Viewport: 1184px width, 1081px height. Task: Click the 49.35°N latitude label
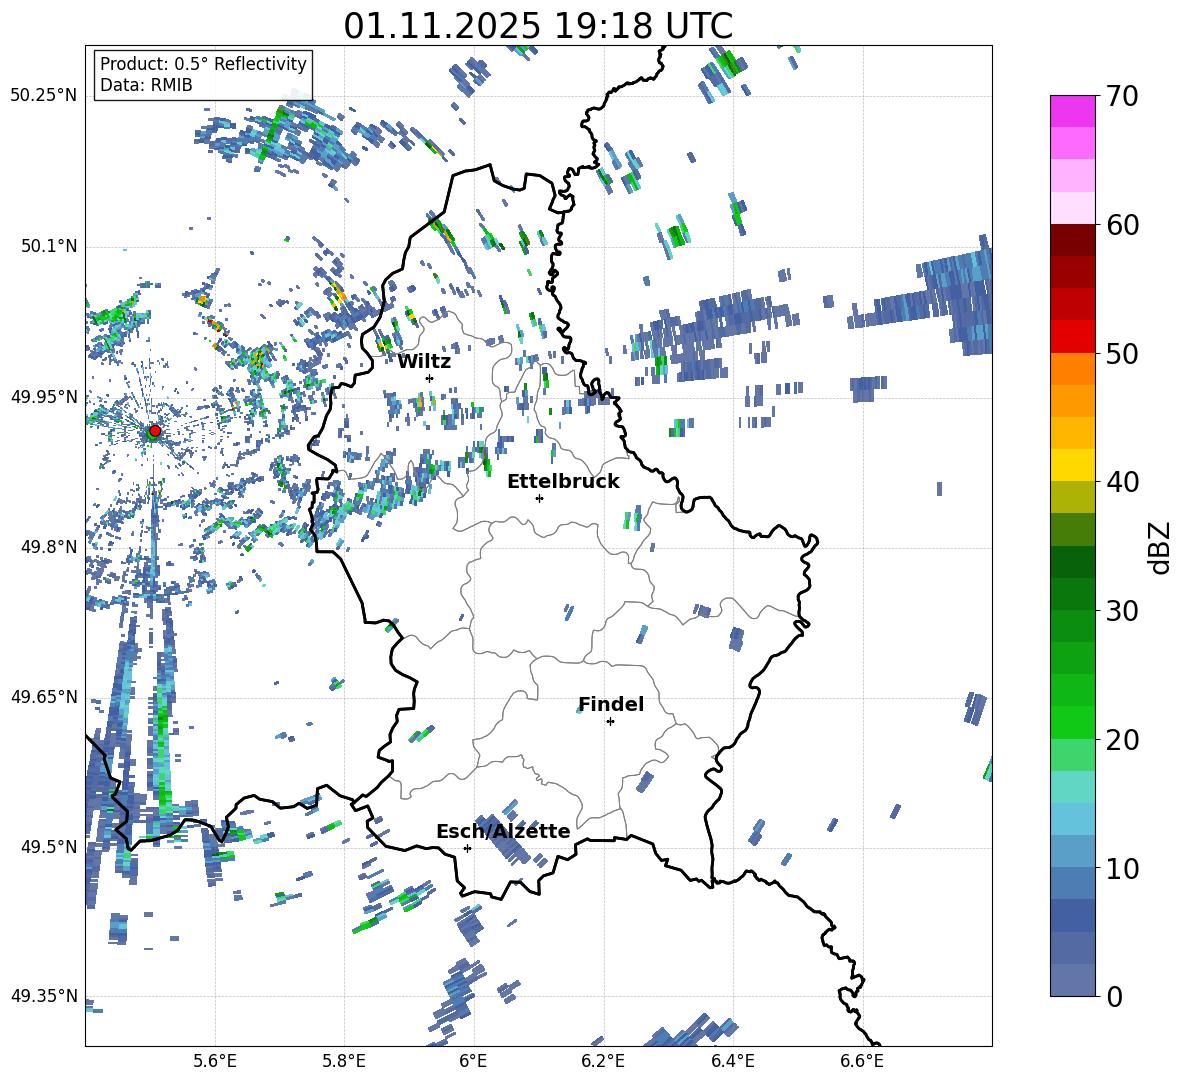(44, 996)
